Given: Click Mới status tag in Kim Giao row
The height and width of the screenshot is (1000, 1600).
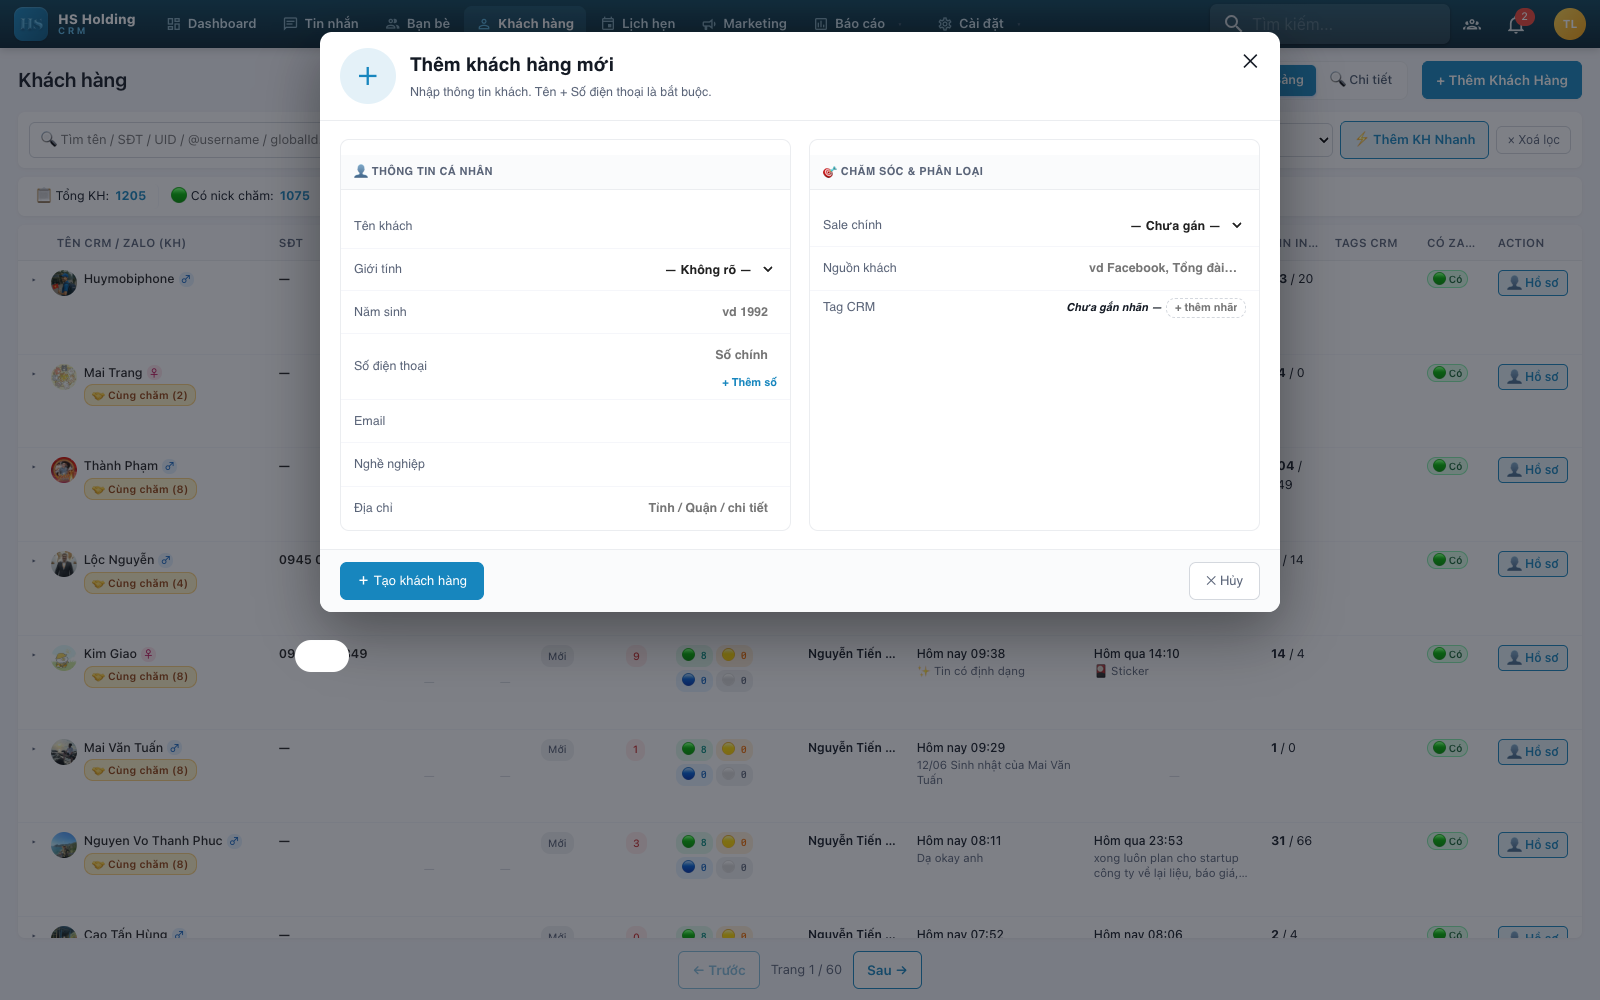Looking at the screenshot, I should 557,657.
